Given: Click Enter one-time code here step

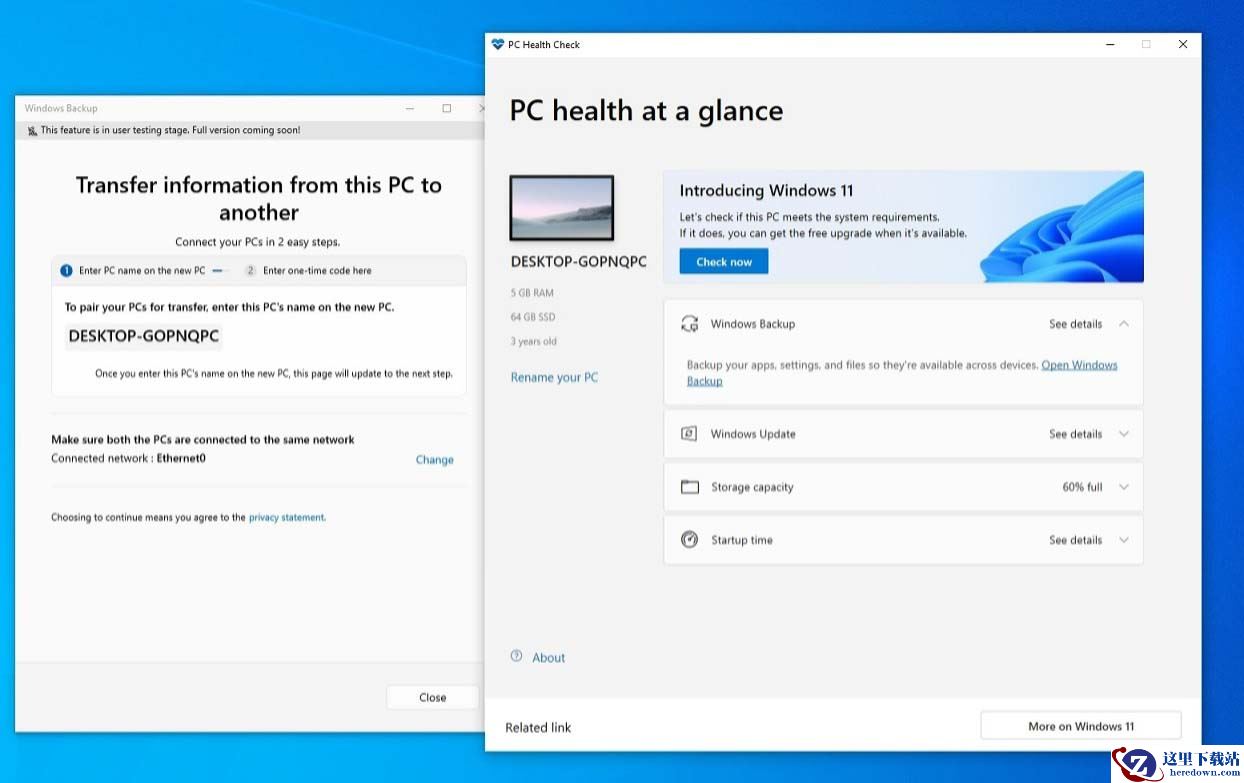Looking at the screenshot, I should point(317,270).
